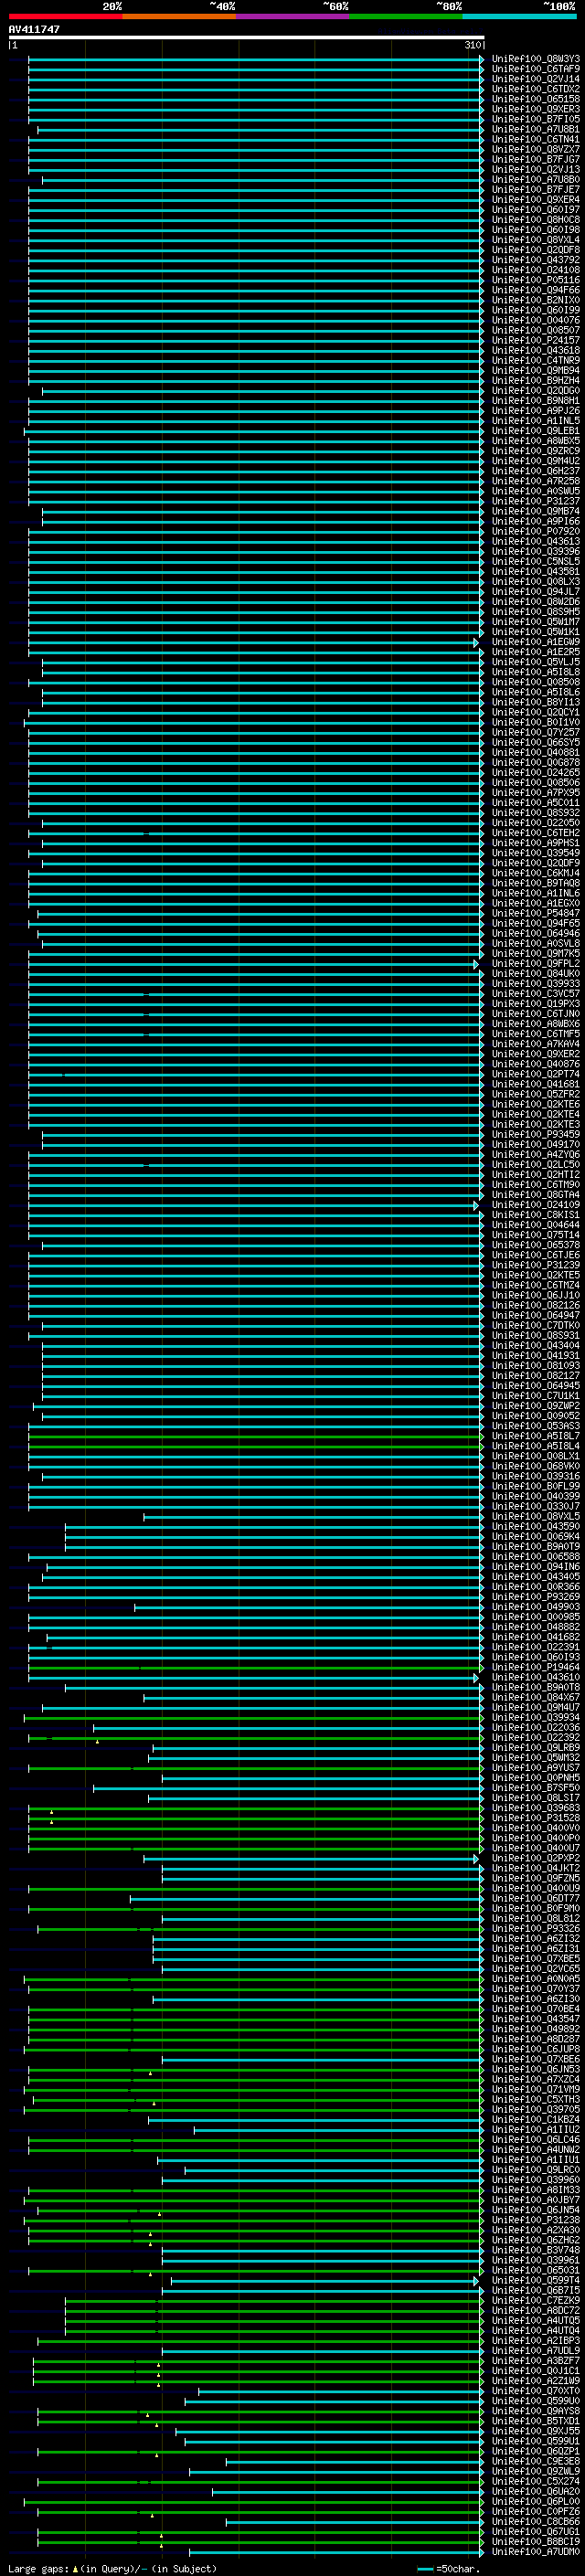Select the UniRef100_P19464 label
The image size is (585, 2576).
click(x=536, y=1667)
